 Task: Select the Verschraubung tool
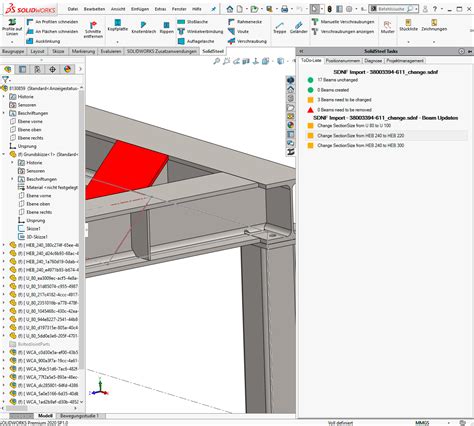(247, 41)
